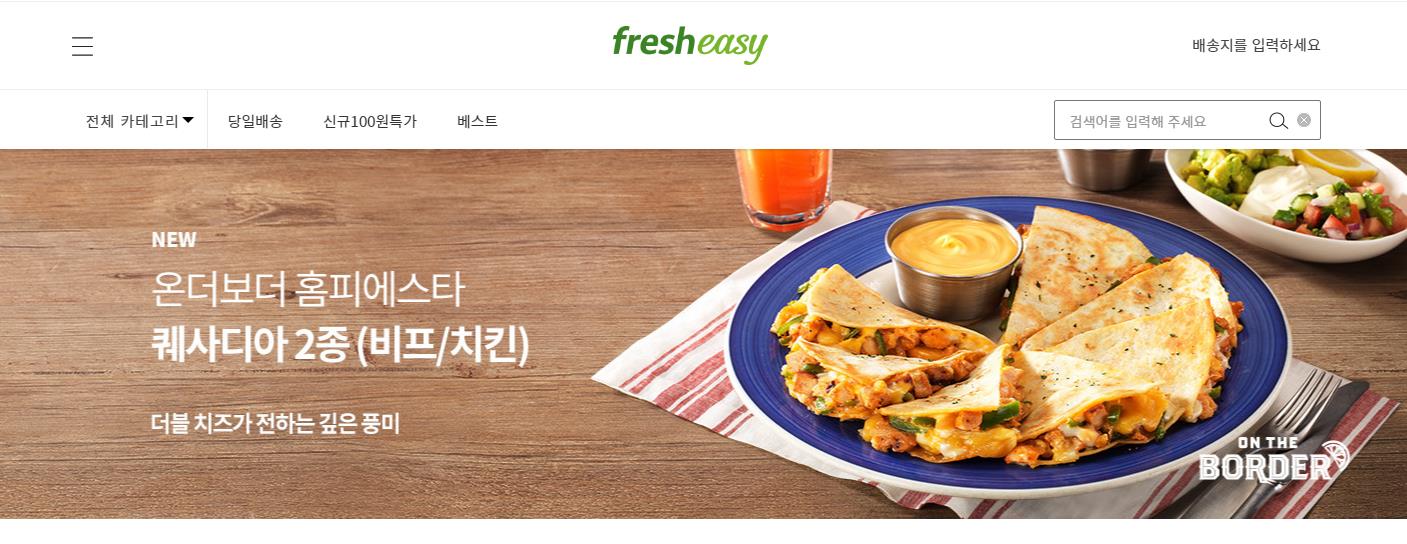
Task: Select the 베스트 menu item
Action: [477, 121]
